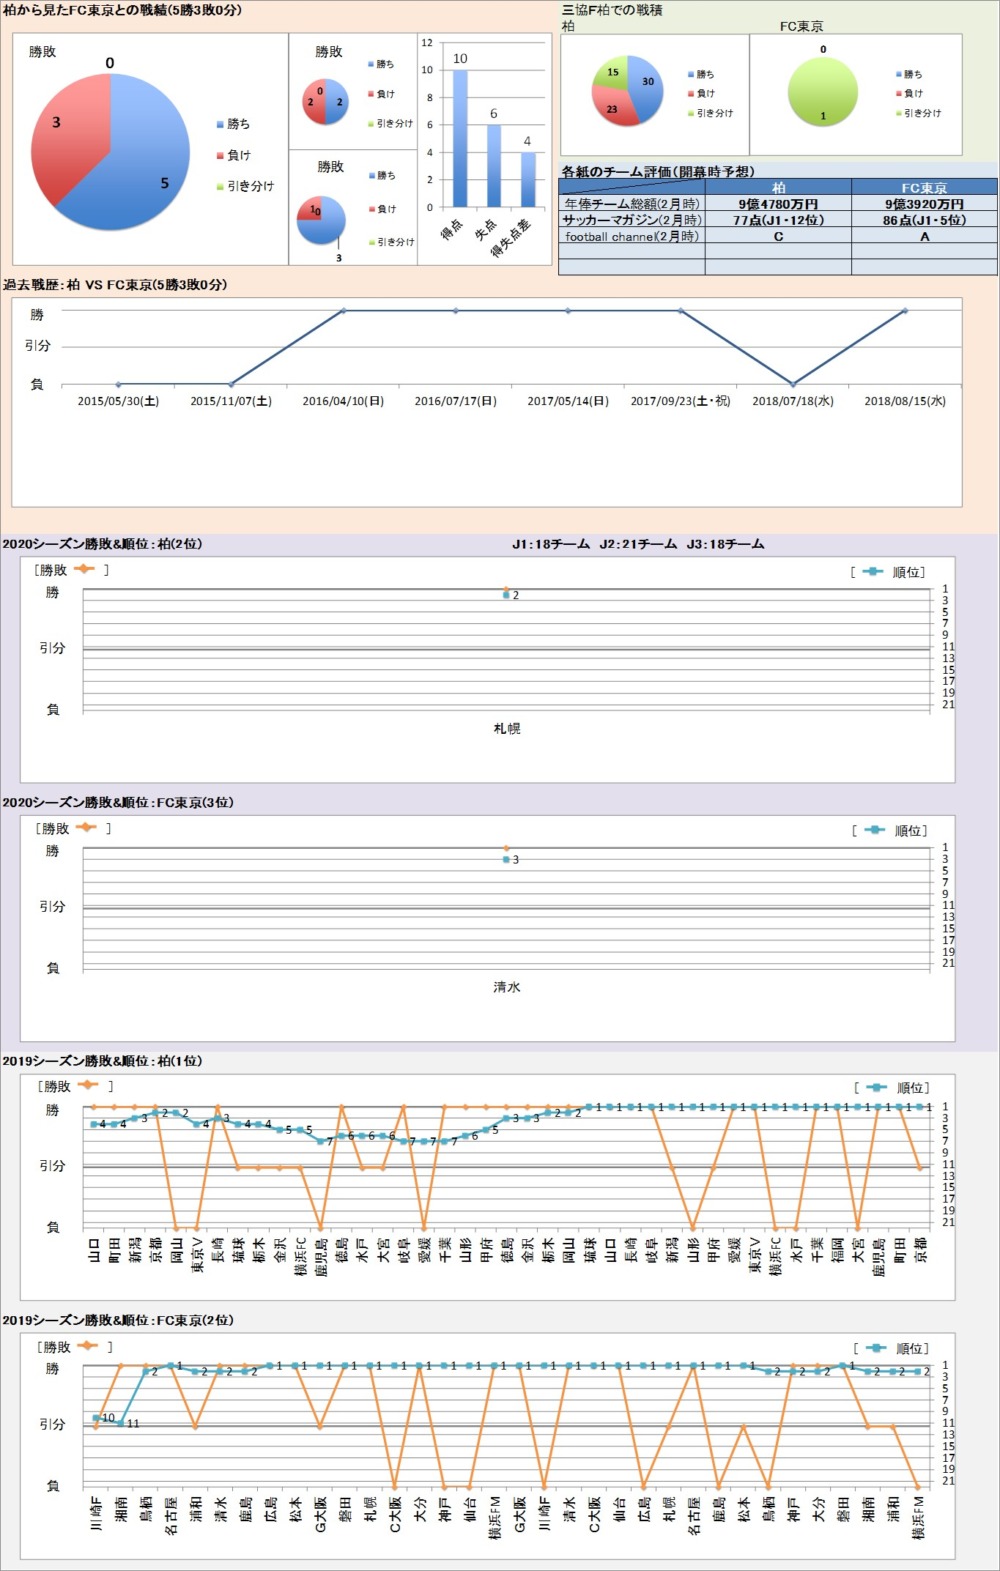This screenshot has width=1000, height=1571.
Task: Click the 勝ち legend marker beside large pie
Action: (220, 124)
